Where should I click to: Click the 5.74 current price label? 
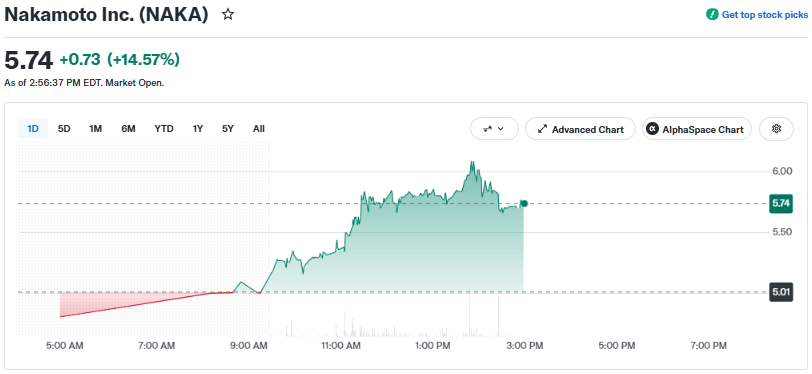coord(780,204)
